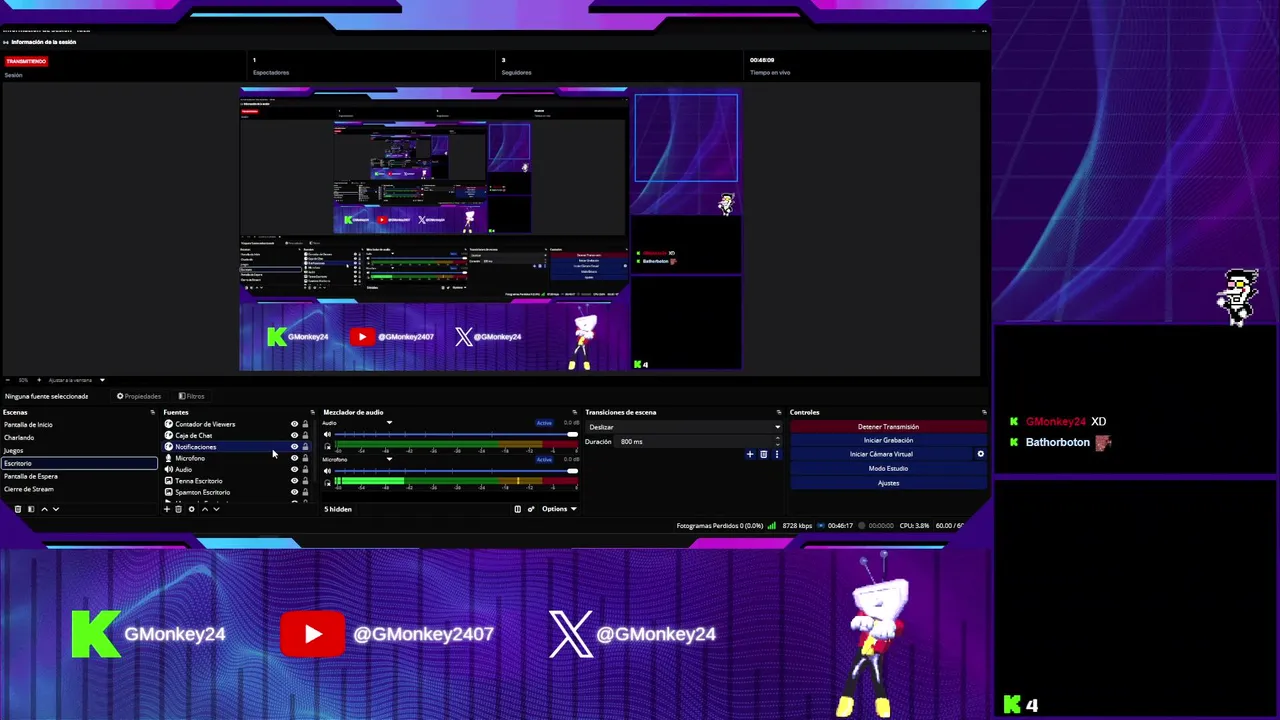The height and width of the screenshot is (720, 1280).
Task: Click Iniciar Grabación button
Action: 888,440
